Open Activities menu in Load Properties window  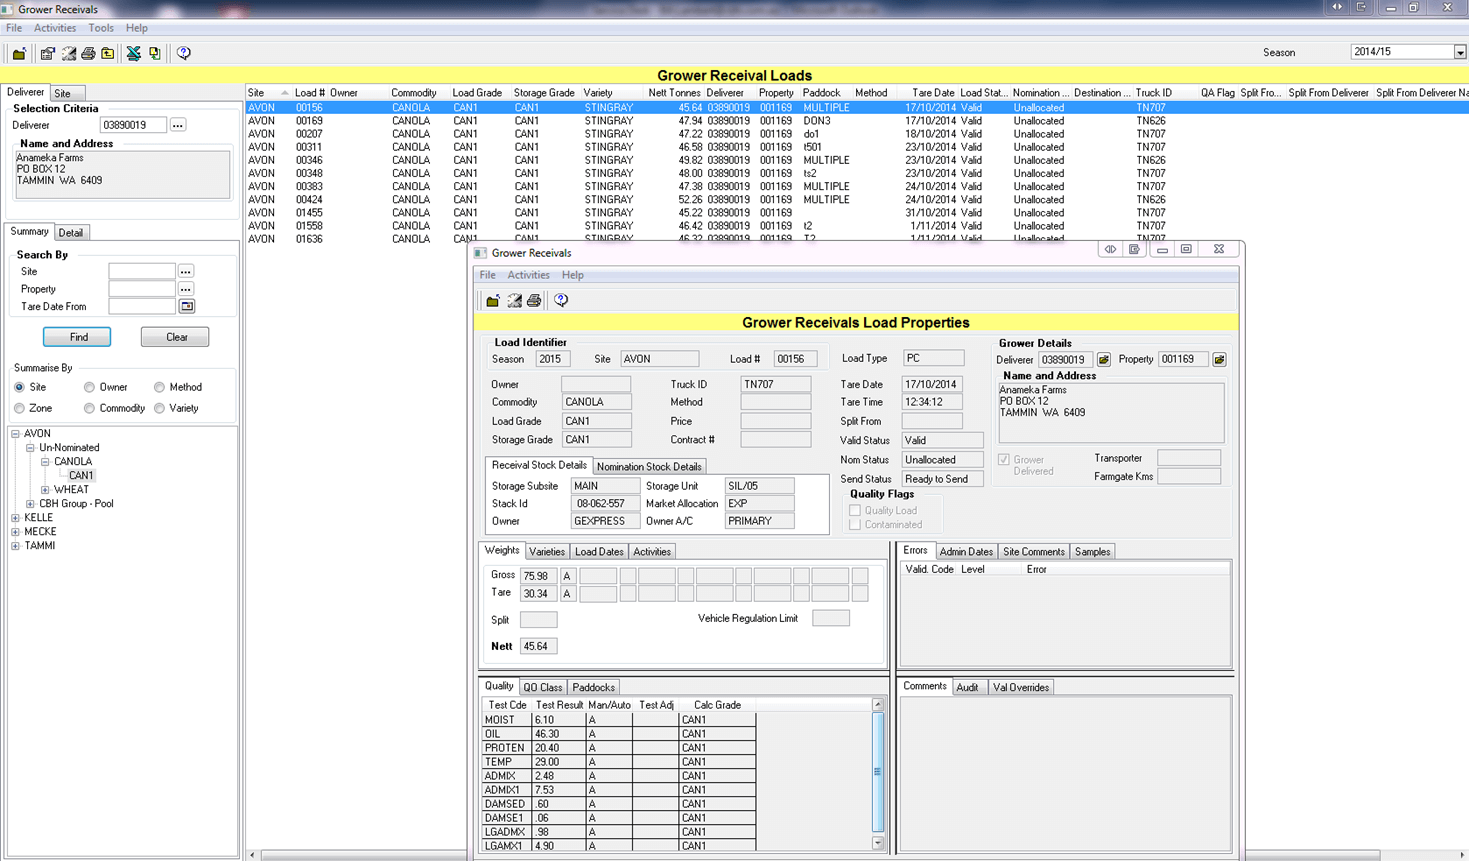pos(528,275)
